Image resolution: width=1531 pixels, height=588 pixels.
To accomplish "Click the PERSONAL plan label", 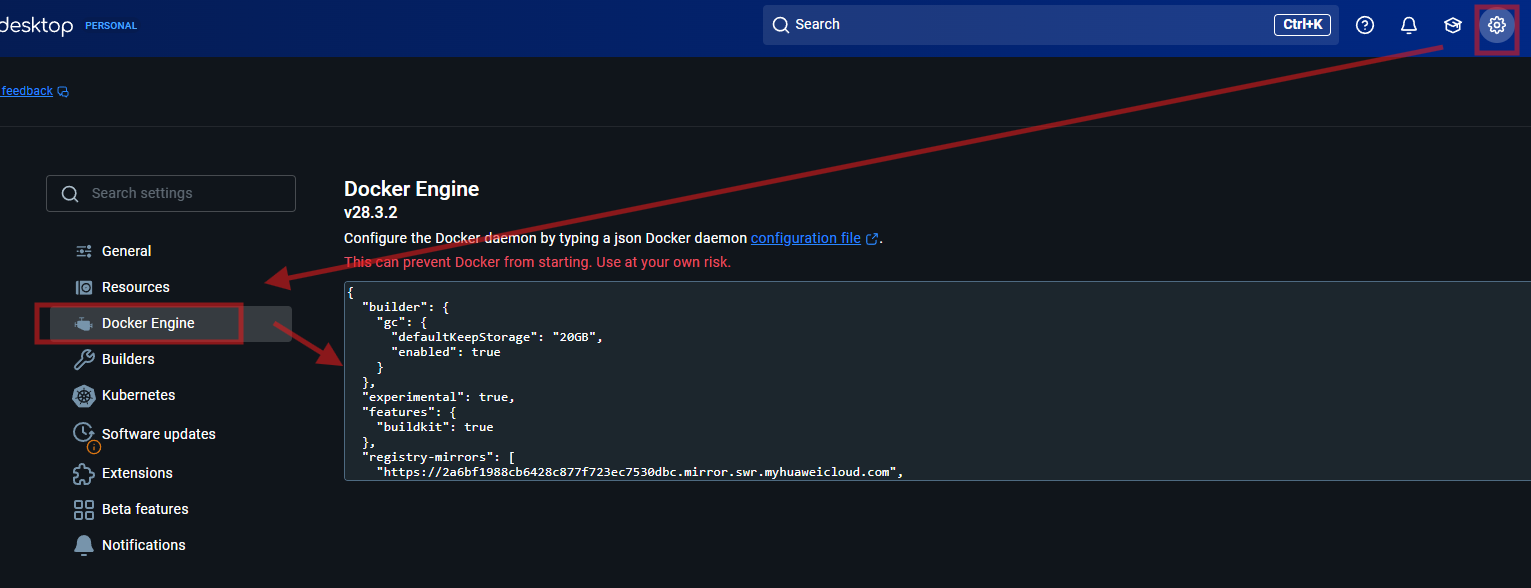I will [x=111, y=26].
